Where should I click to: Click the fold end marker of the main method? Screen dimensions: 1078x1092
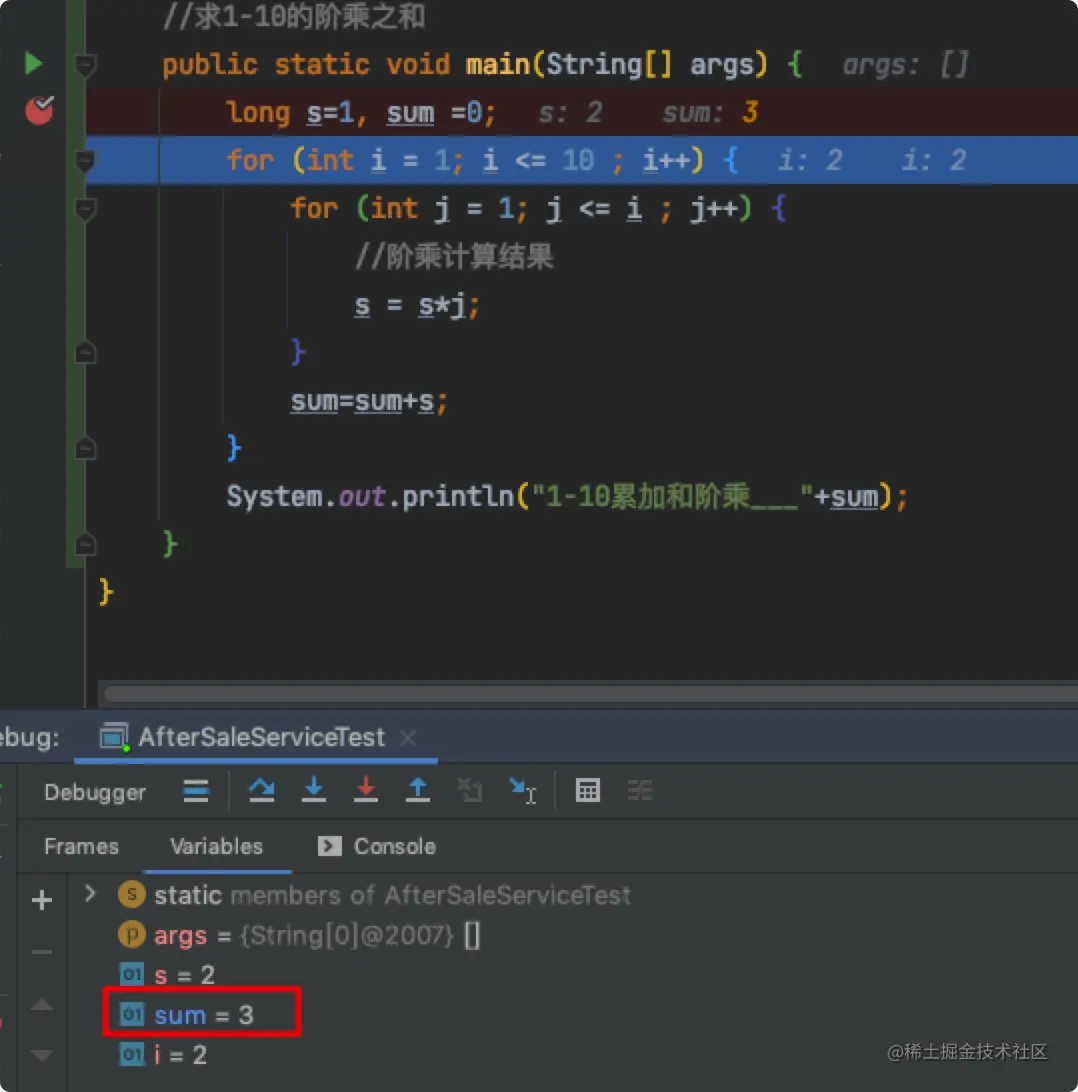(x=85, y=544)
